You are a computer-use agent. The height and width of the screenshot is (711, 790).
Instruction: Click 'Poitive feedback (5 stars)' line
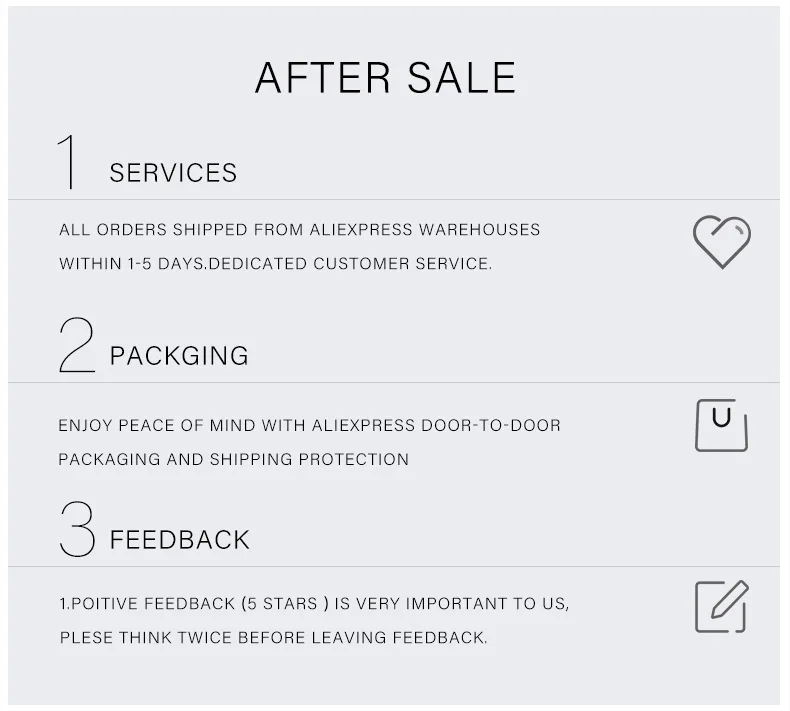coord(314,604)
